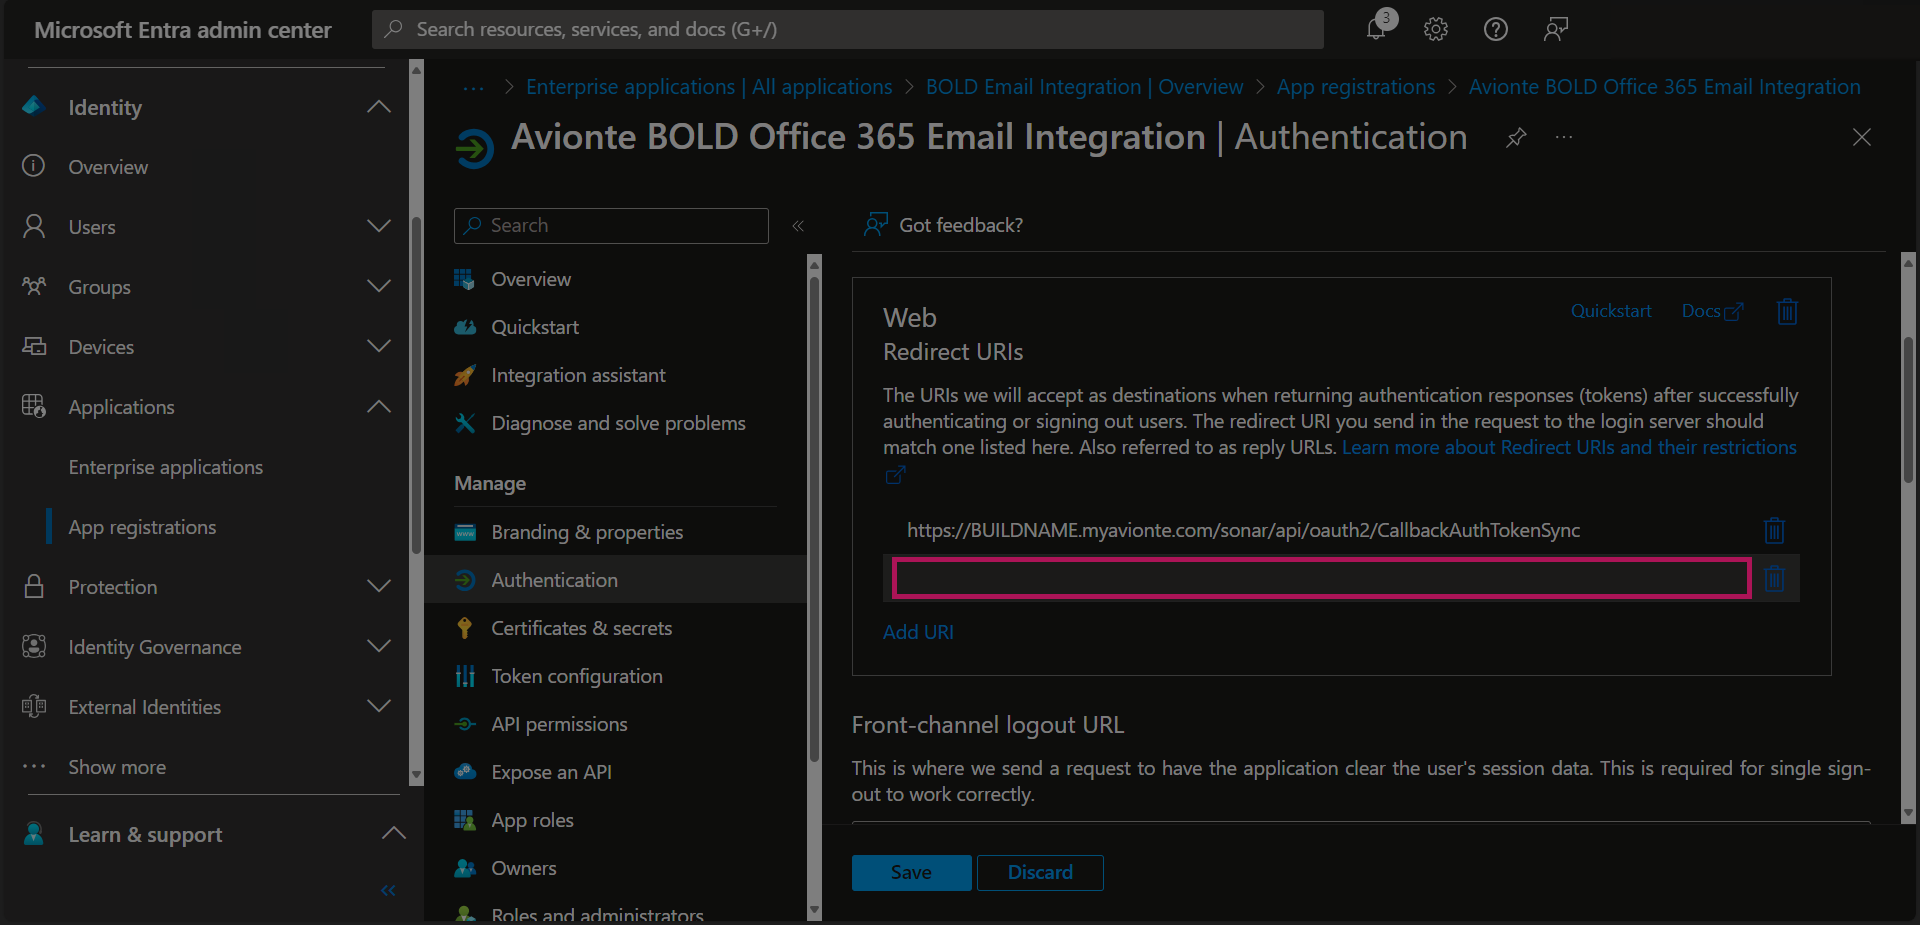
Task: Expand Identity Governance section
Action: [x=379, y=647]
